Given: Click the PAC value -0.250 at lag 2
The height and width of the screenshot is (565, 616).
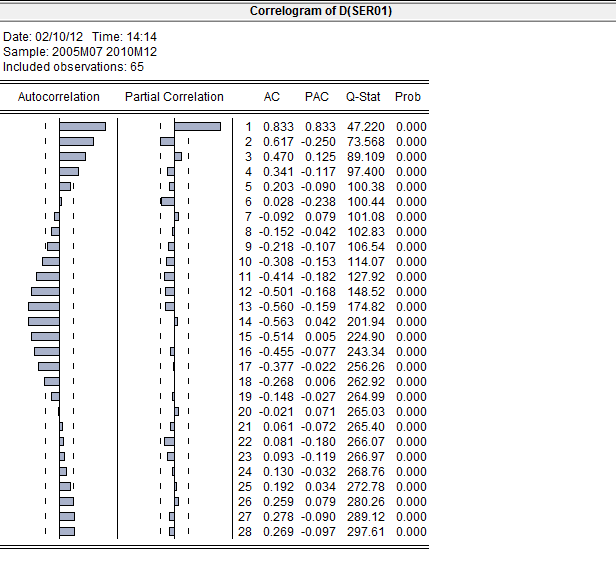Looking at the screenshot, I should 319,142.
